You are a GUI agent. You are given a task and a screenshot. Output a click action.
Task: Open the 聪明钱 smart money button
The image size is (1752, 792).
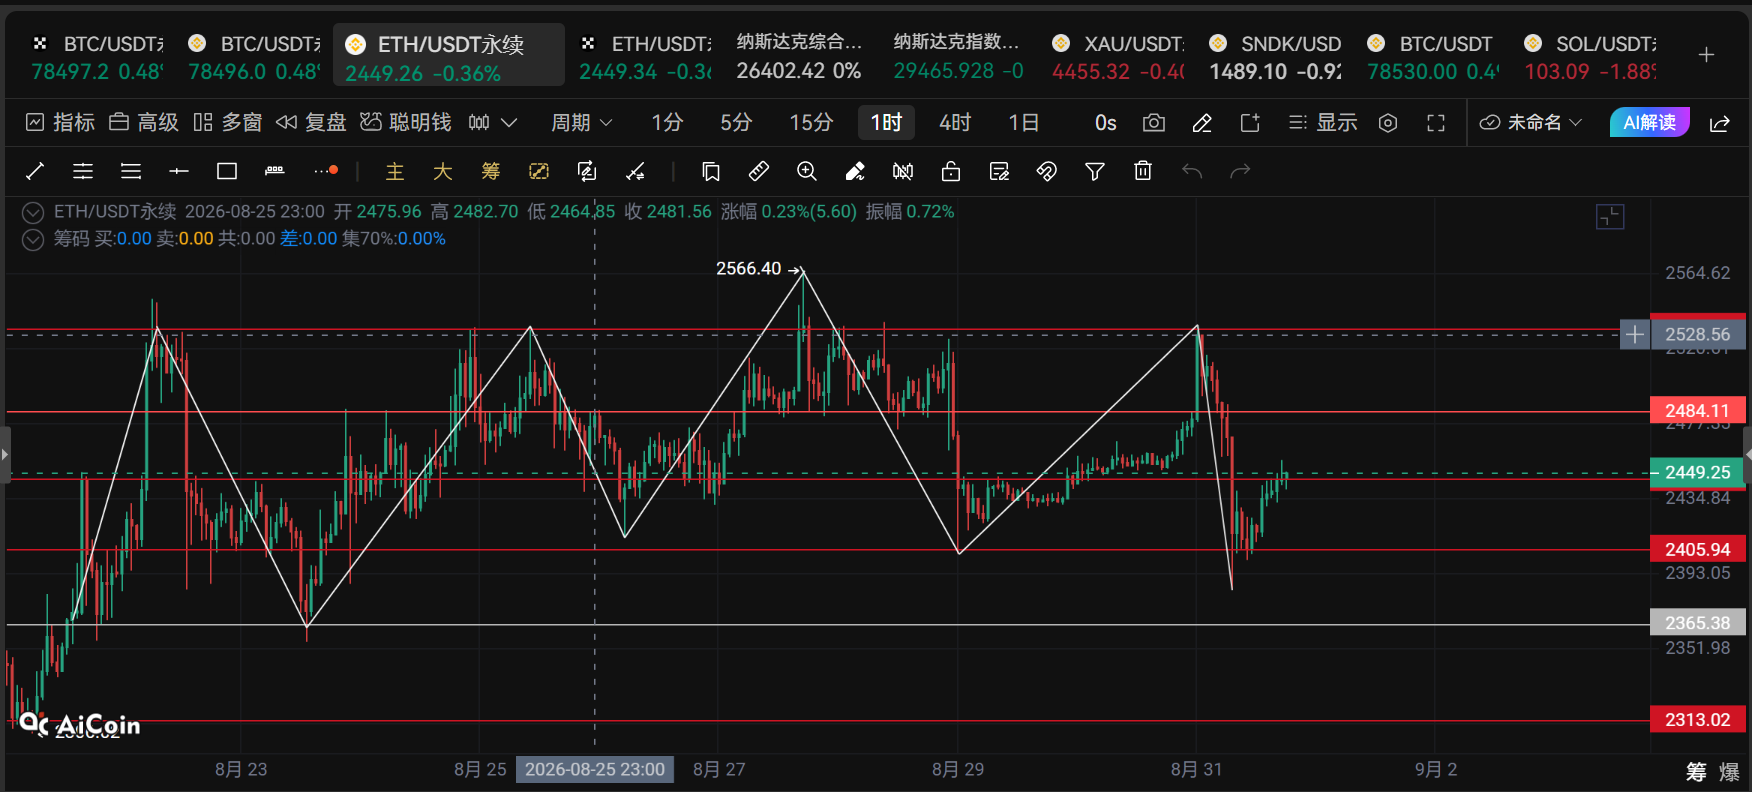(406, 123)
